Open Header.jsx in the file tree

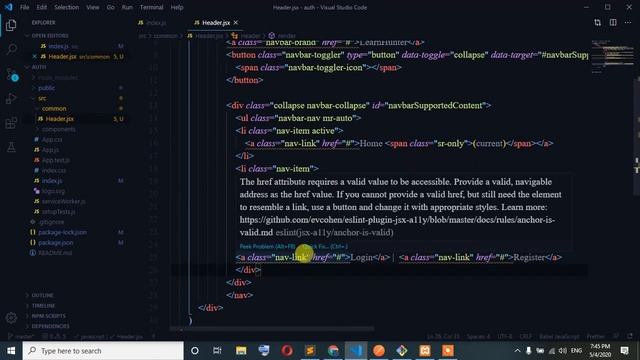click(60, 119)
